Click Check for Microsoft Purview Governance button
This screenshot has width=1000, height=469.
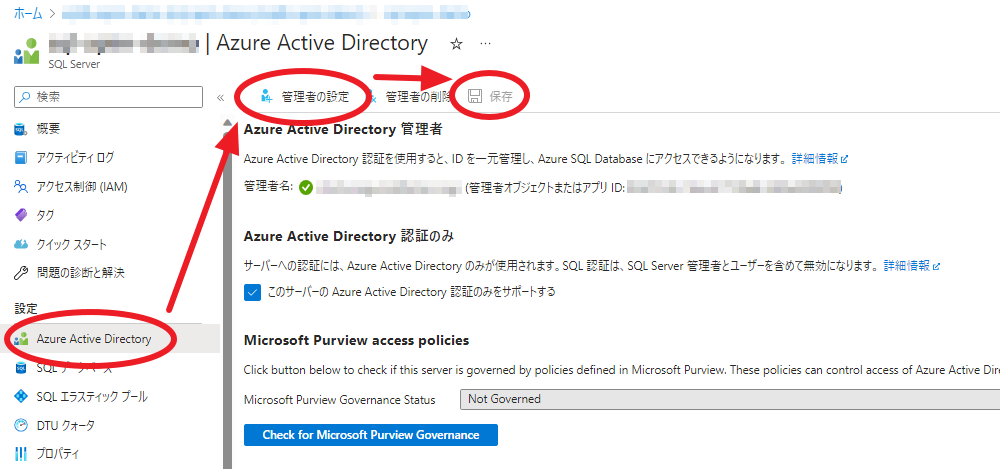[x=371, y=435]
